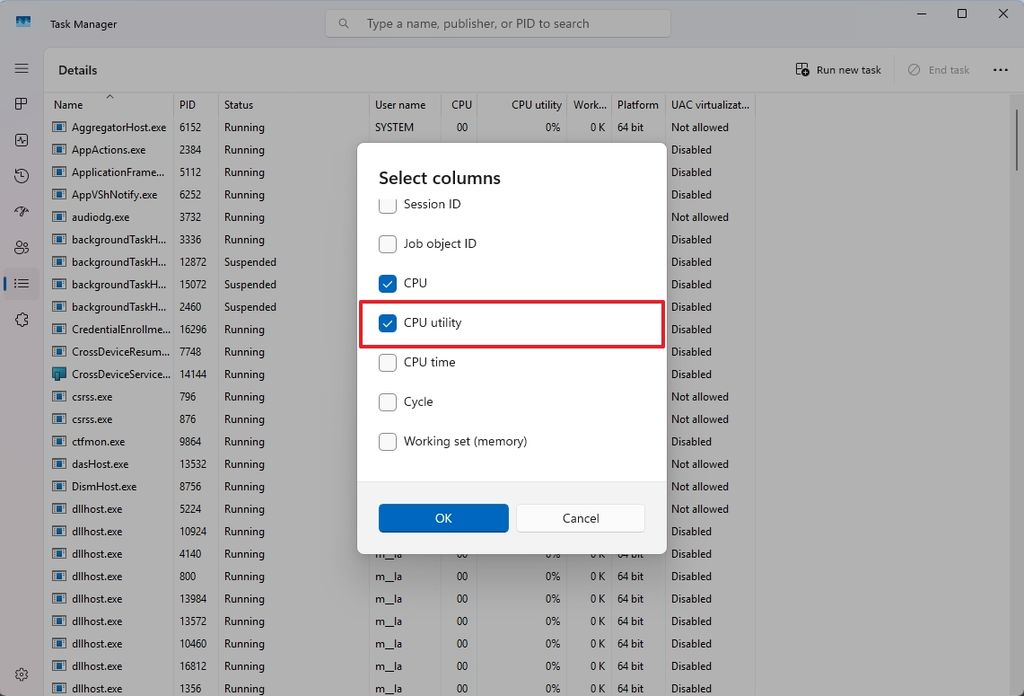Open the Services page

pos(21,319)
